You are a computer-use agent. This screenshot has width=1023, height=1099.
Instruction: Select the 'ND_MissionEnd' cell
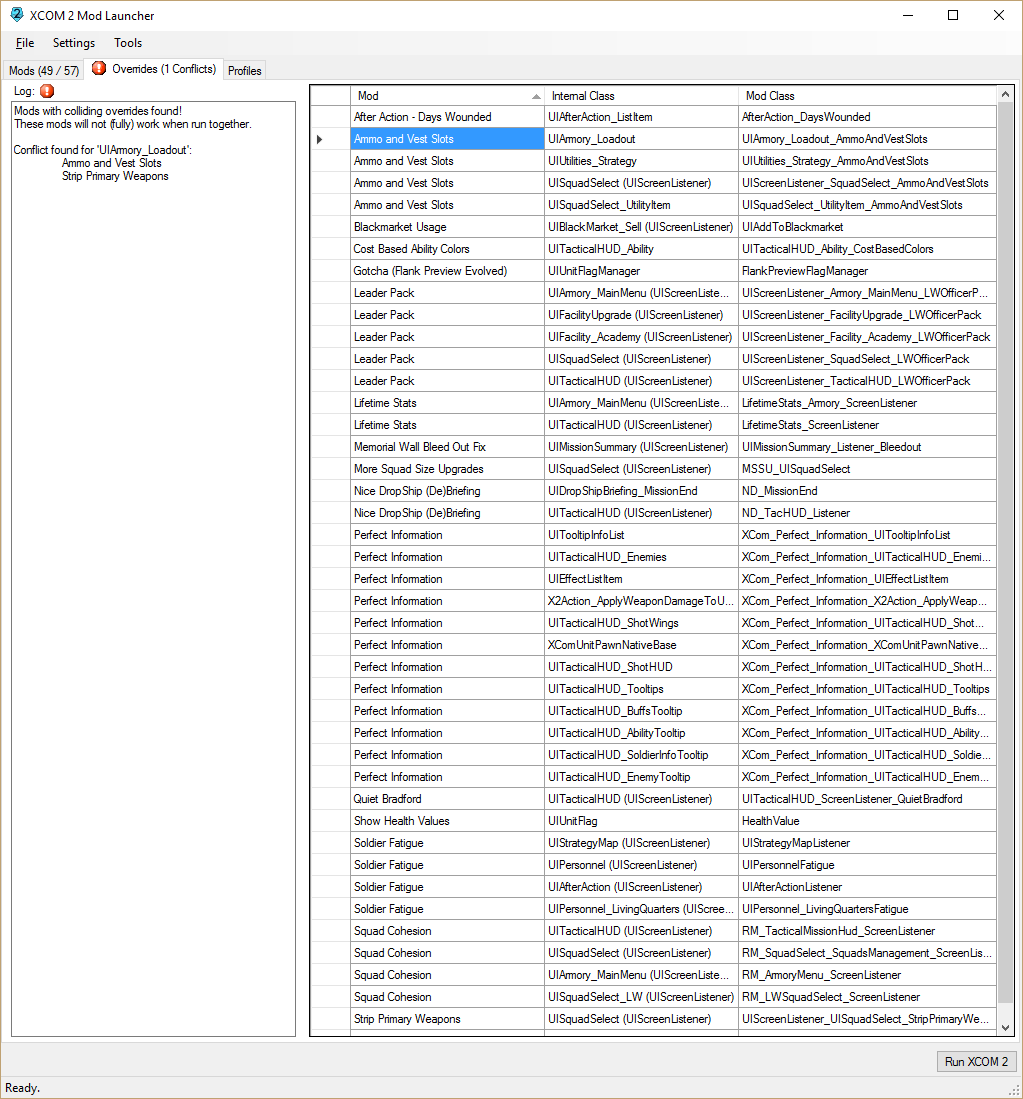click(x=867, y=491)
